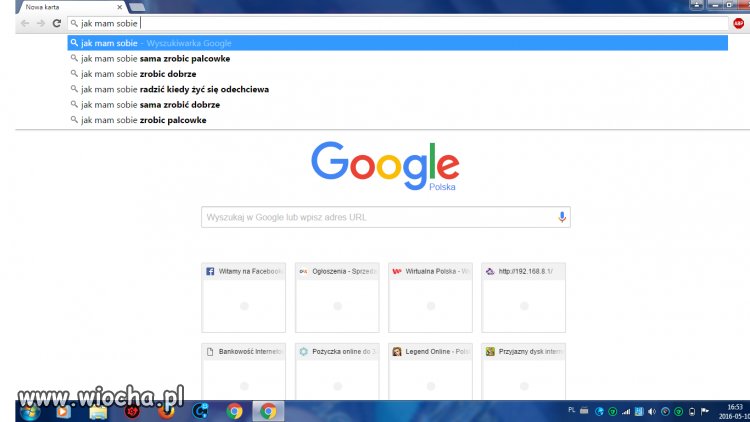The height and width of the screenshot is (422, 750).
Task: Open Windows Explorer from the taskbar
Action: point(98,411)
